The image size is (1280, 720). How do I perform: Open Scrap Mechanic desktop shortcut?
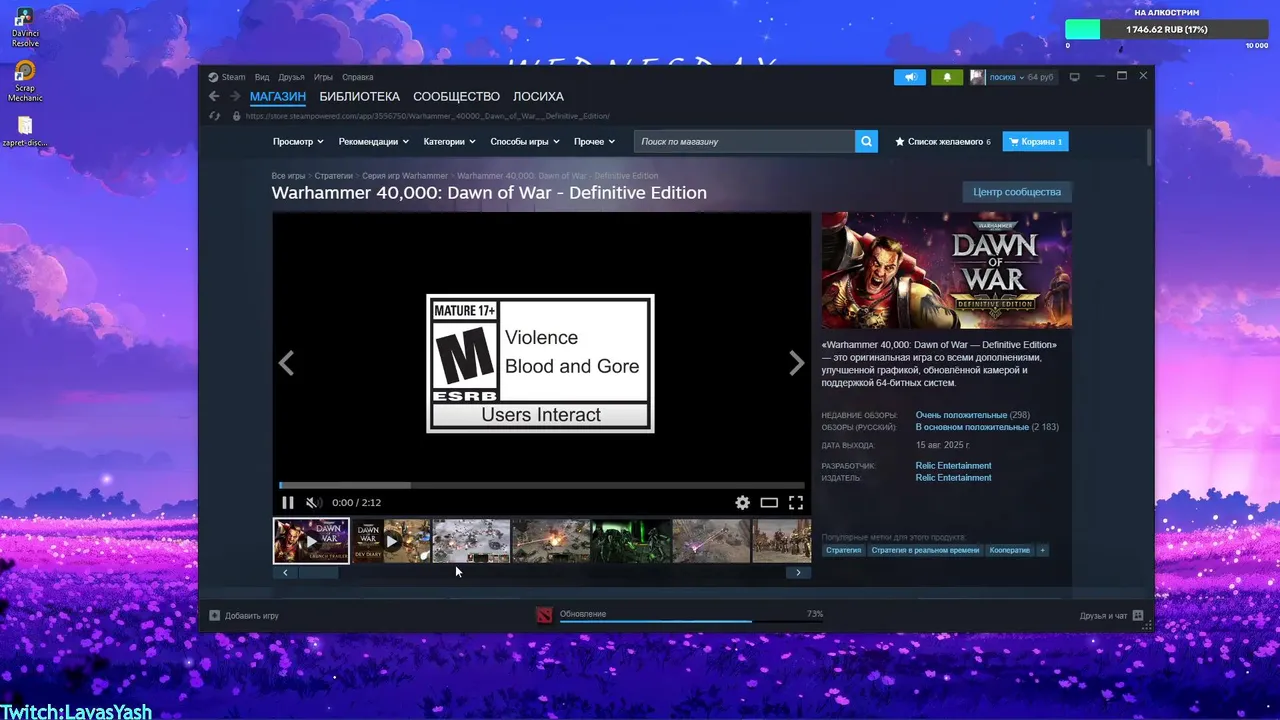[x=25, y=82]
